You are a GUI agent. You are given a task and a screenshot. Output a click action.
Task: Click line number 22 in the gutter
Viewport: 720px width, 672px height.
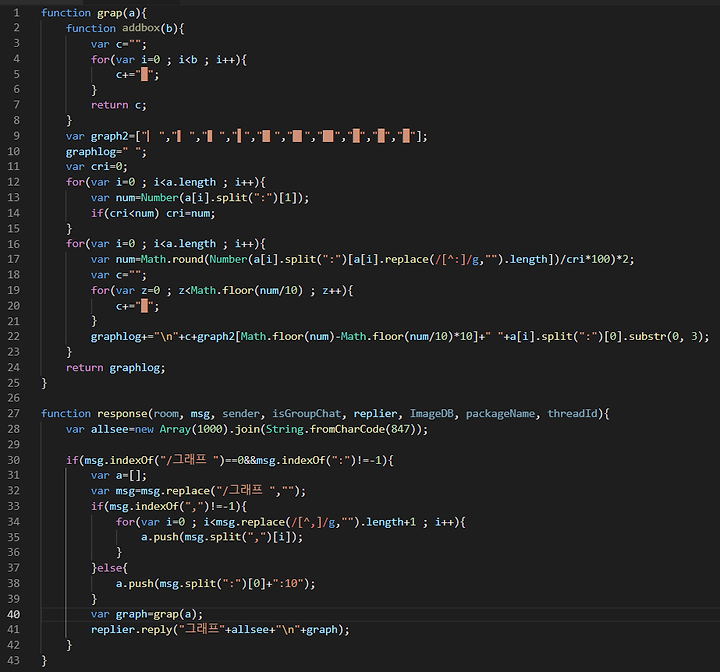pyautogui.click(x=14, y=336)
